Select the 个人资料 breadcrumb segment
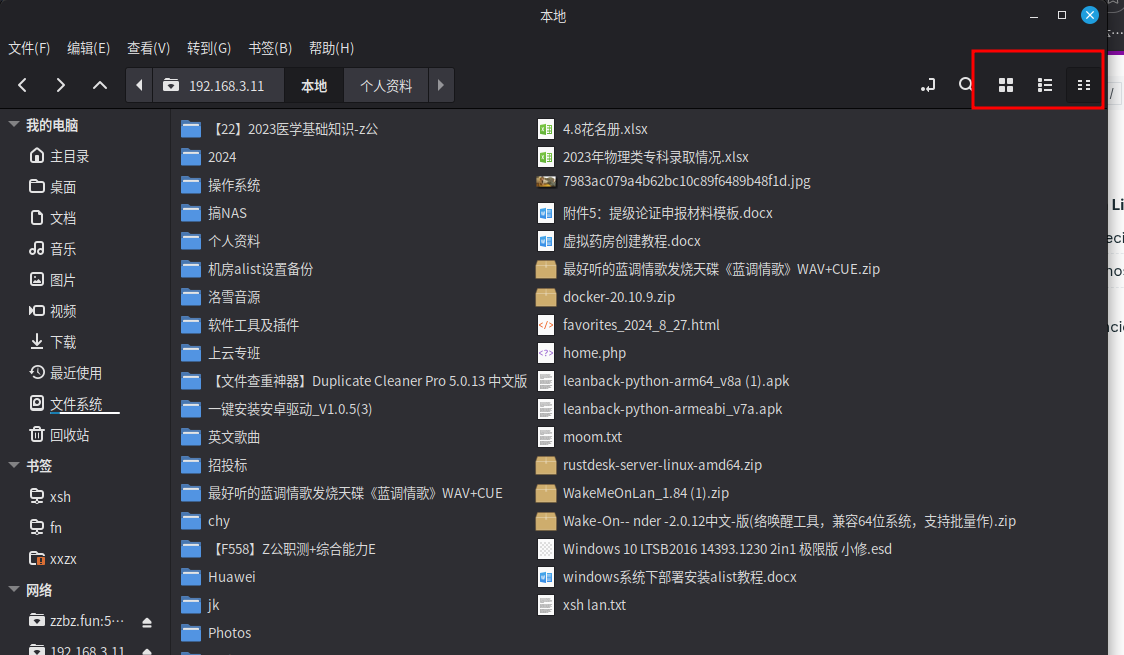Viewport: 1124px width, 655px height. 385,85
